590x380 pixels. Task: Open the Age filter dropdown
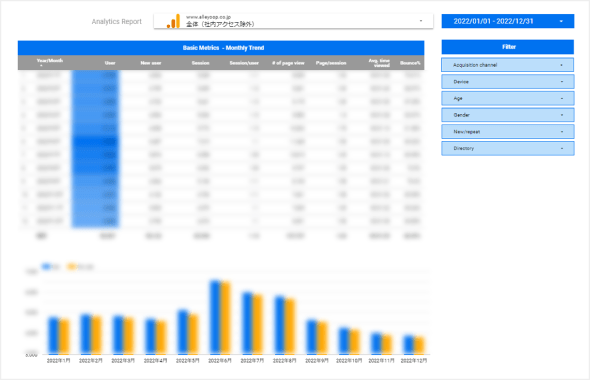(x=508, y=98)
